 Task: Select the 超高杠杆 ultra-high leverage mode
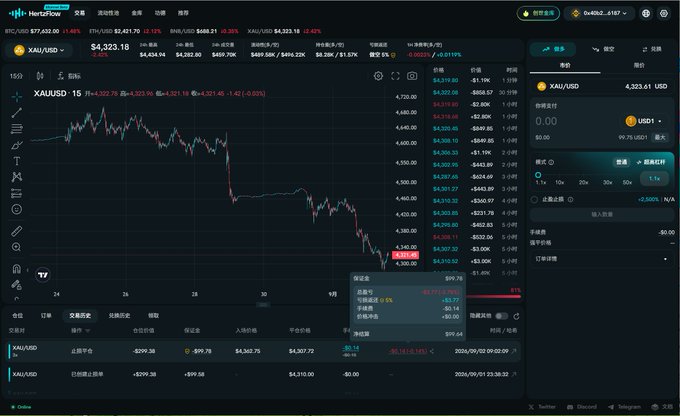[x=651, y=162]
